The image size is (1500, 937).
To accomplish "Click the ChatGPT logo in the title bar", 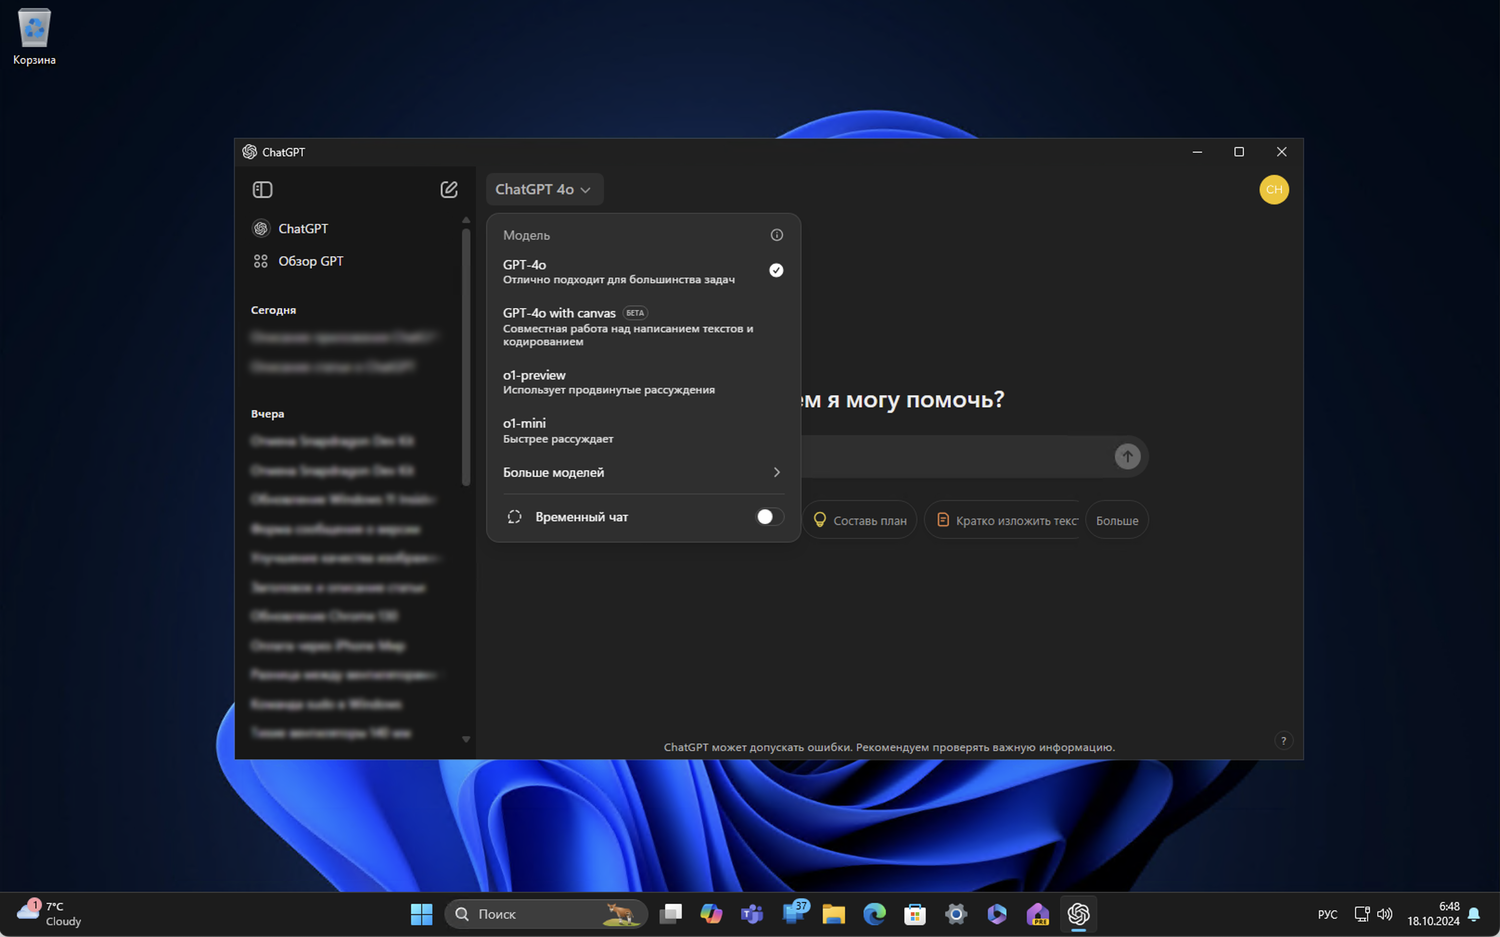I will pyautogui.click(x=250, y=152).
